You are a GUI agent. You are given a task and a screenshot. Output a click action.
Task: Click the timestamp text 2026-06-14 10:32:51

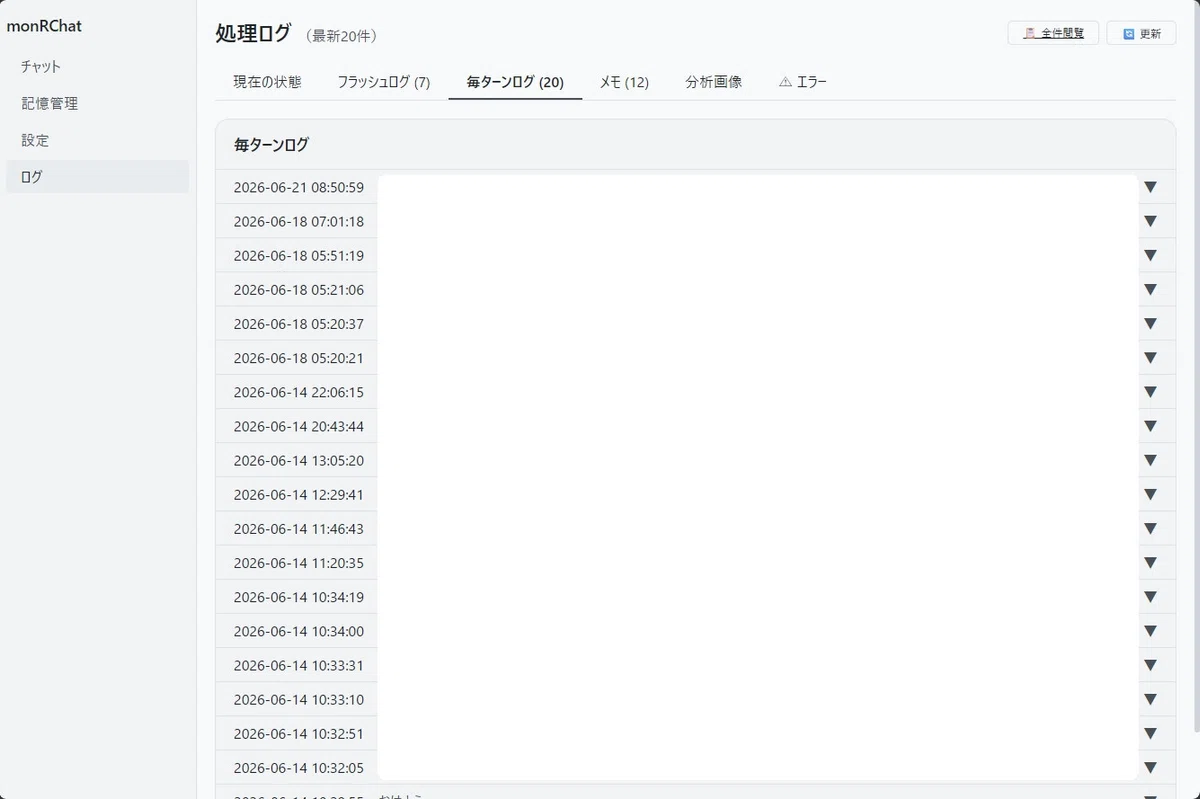click(299, 733)
